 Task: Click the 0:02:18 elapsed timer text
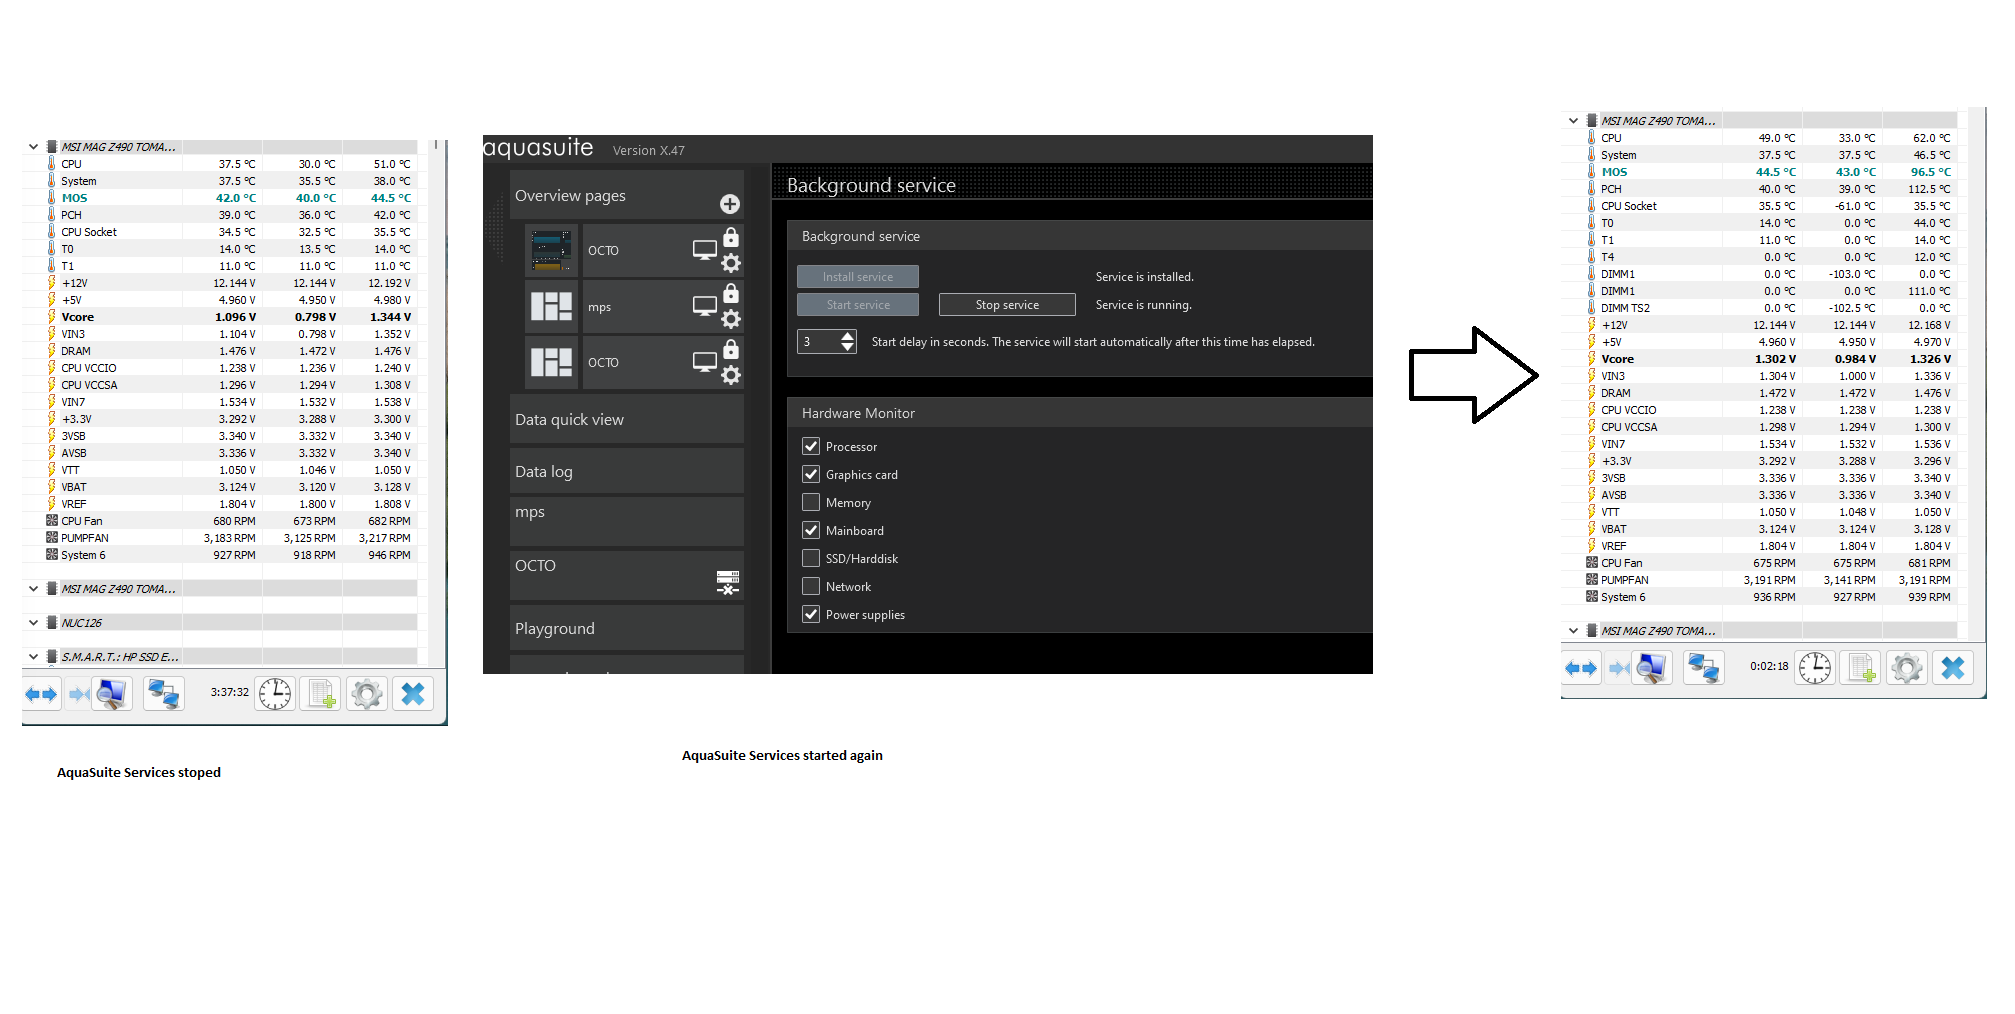pos(1769,666)
